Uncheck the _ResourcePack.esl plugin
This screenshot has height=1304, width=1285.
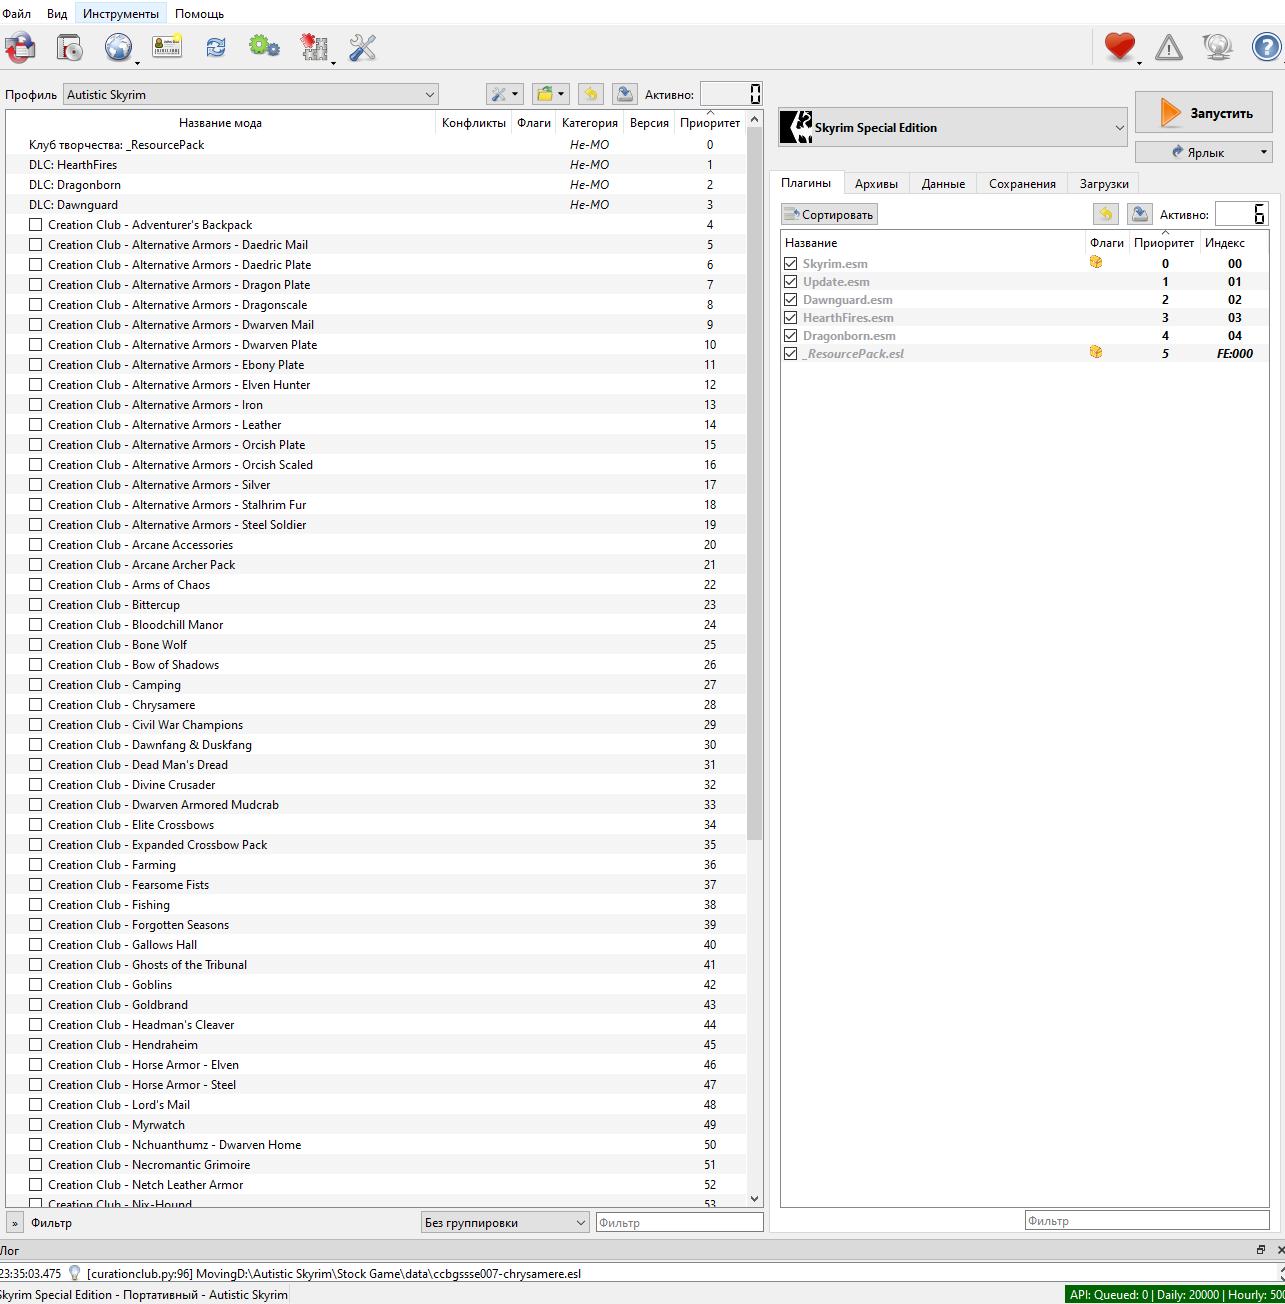tap(791, 354)
